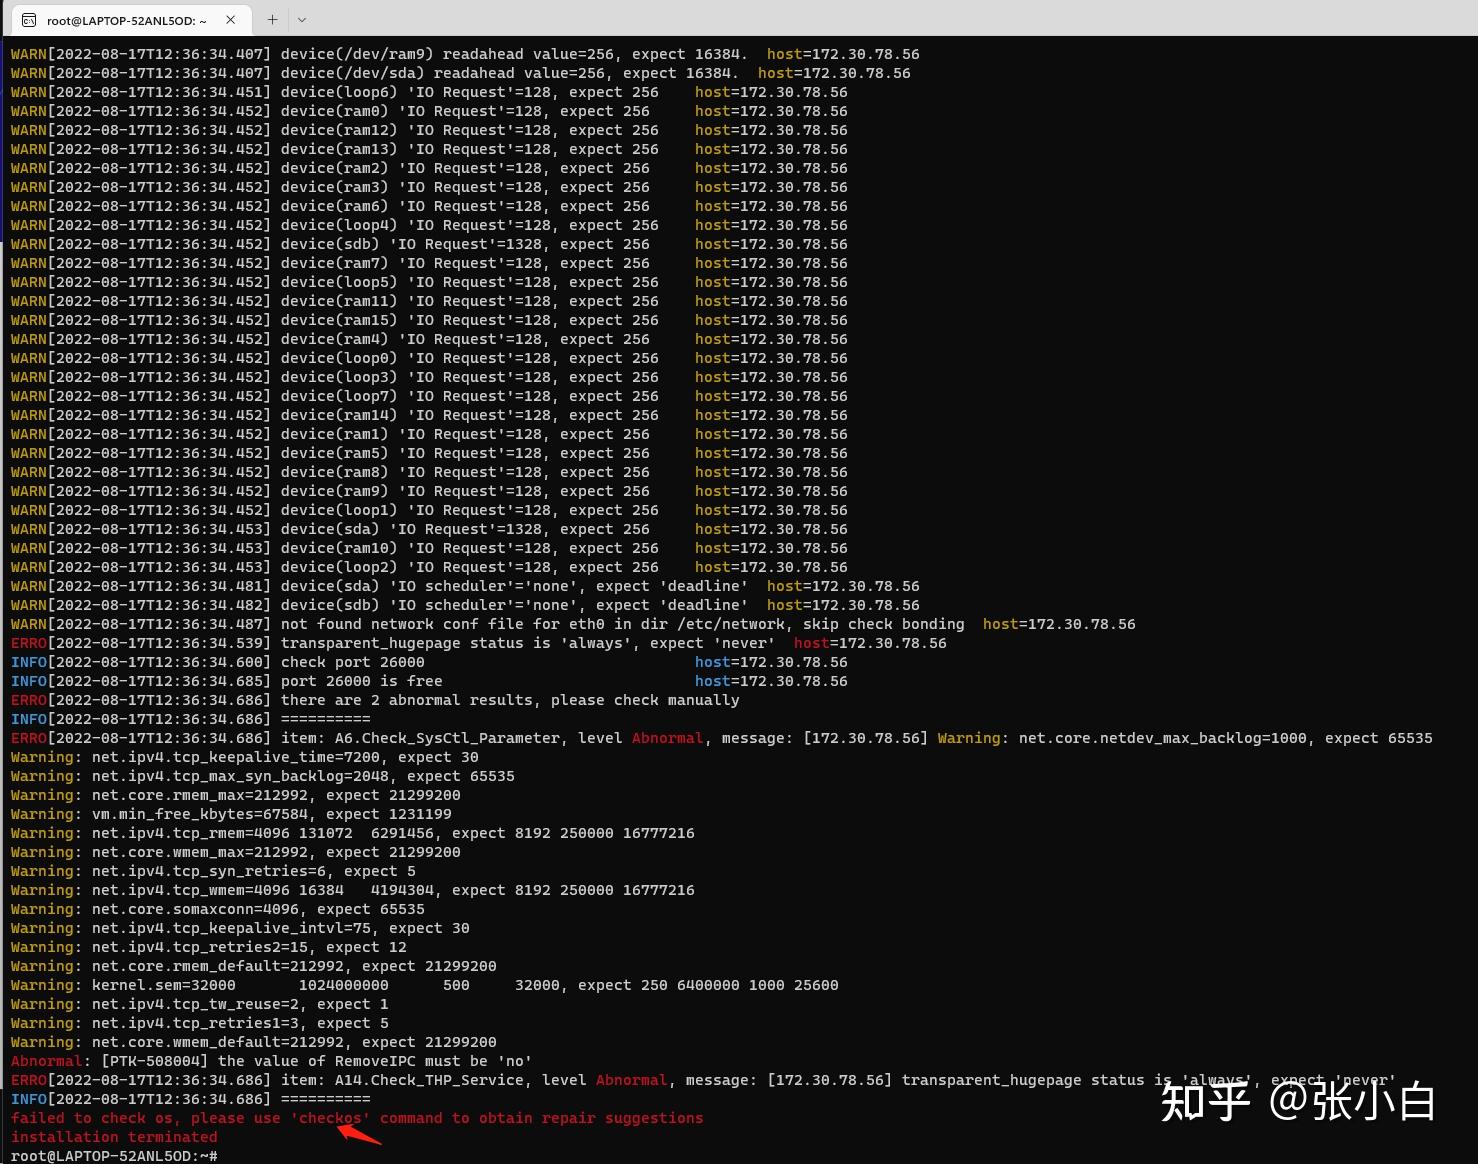1478x1164 pixels.
Task: Close the root@LAPTOP-52ANL5OD tab
Action: coord(231,18)
